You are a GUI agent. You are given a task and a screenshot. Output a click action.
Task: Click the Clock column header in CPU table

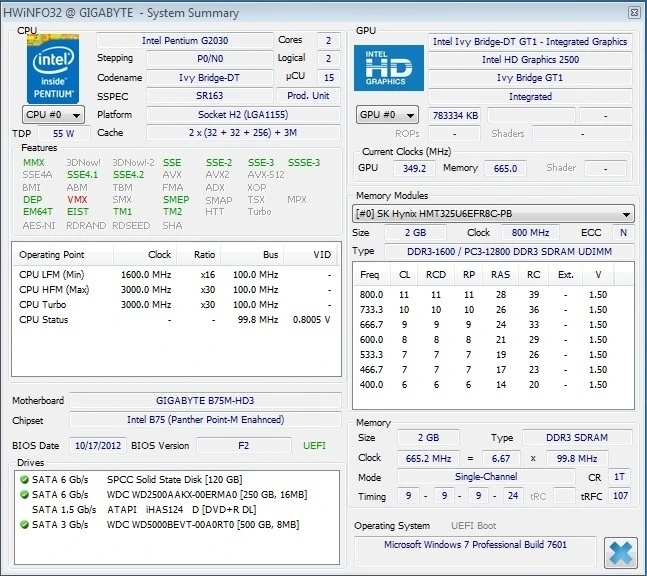(145, 255)
